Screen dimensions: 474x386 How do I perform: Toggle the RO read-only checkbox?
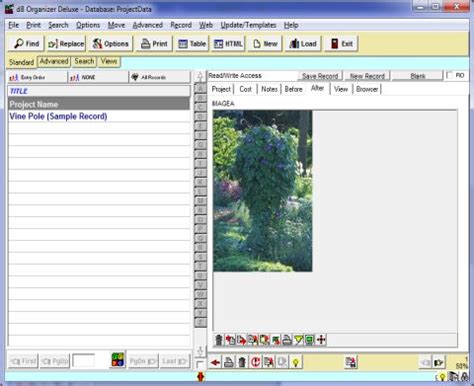pyautogui.click(x=449, y=75)
